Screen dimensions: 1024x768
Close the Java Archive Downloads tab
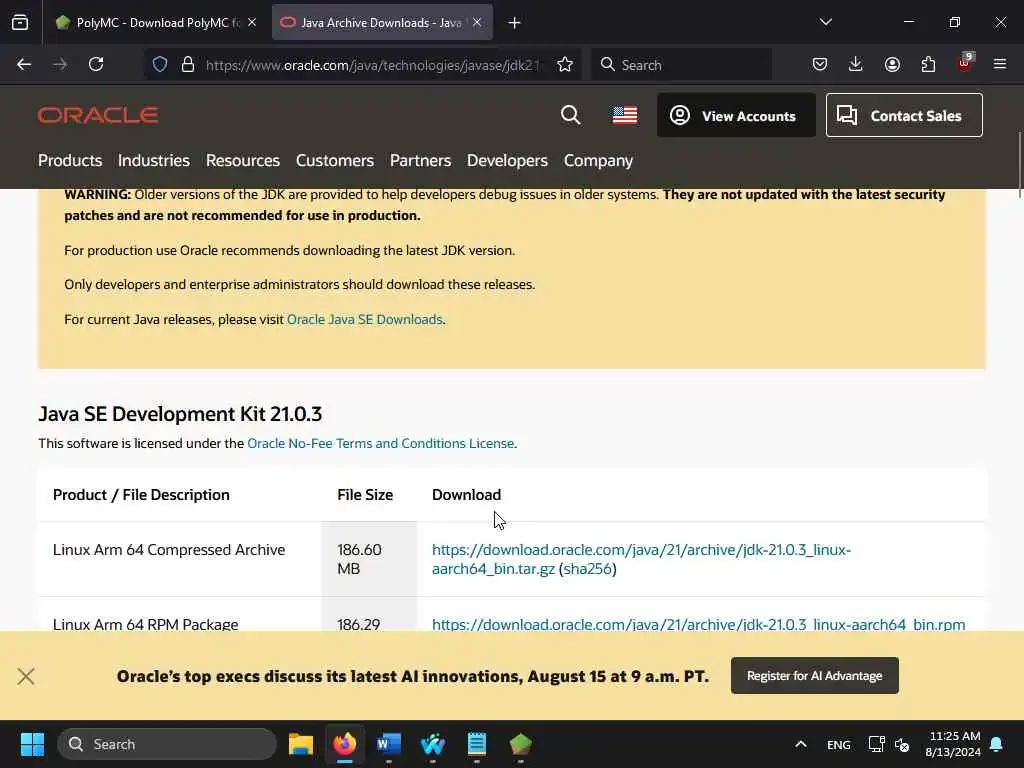point(477,22)
